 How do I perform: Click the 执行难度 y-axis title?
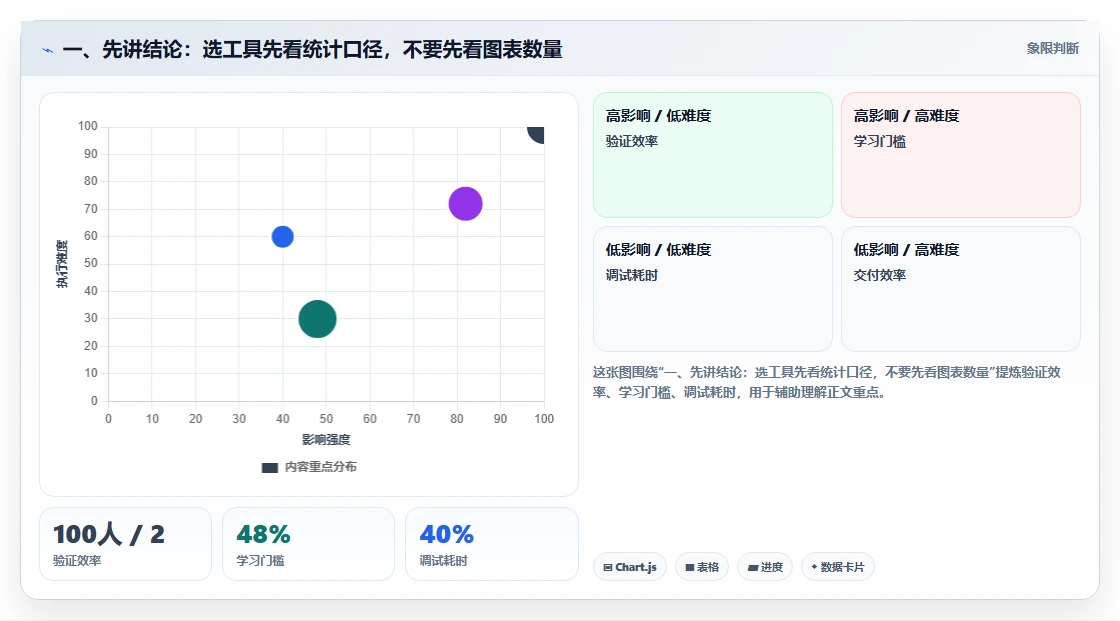pos(62,264)
